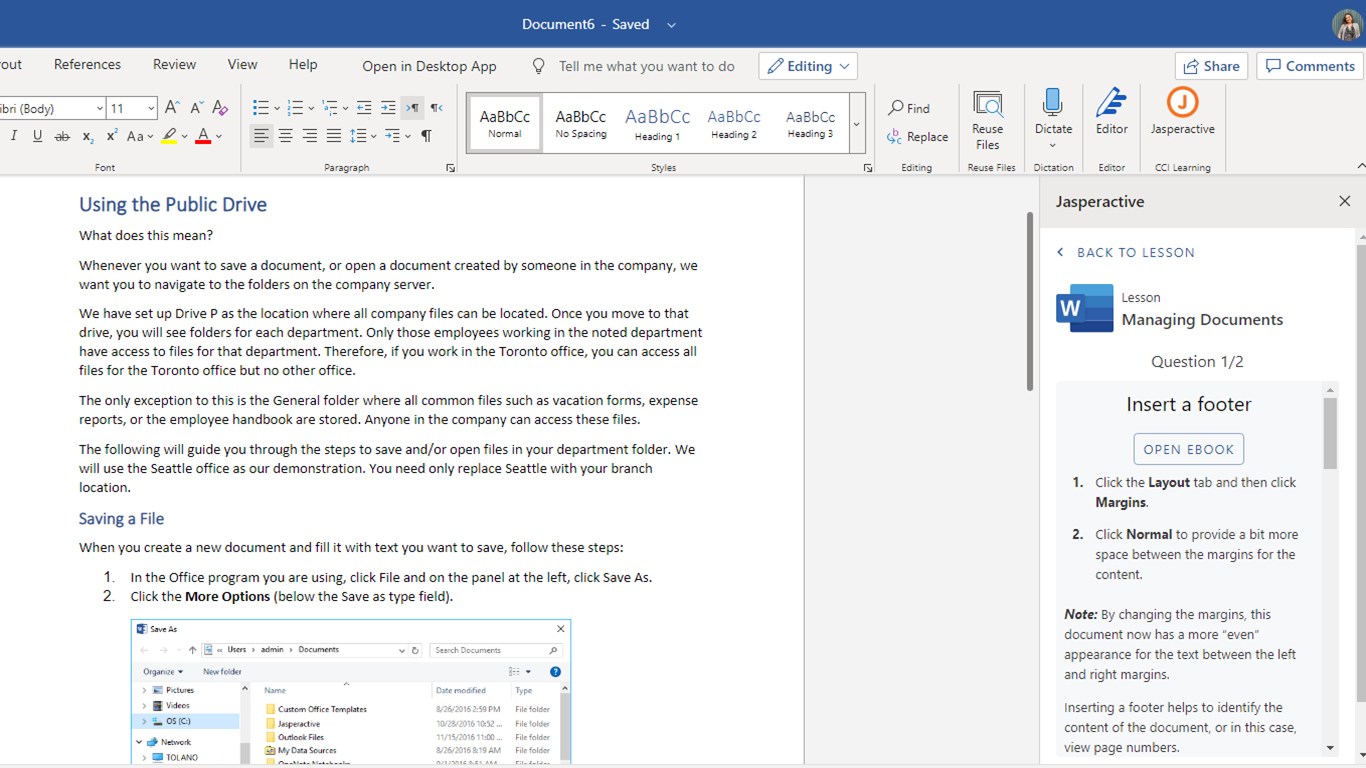Switch to the References tab
The width and height of the screenshot is (1366, 768).
click(87, 64)
